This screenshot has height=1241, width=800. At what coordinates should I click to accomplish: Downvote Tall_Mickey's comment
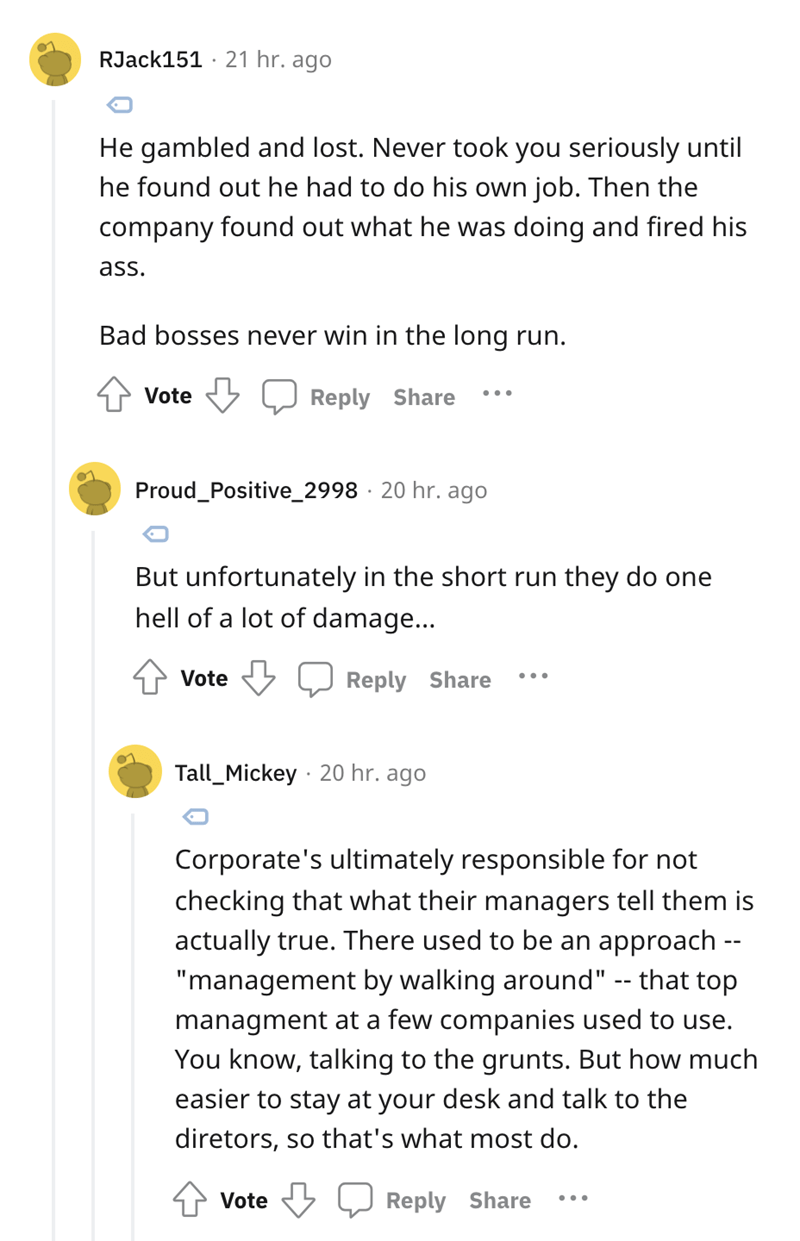[299, 1200]
